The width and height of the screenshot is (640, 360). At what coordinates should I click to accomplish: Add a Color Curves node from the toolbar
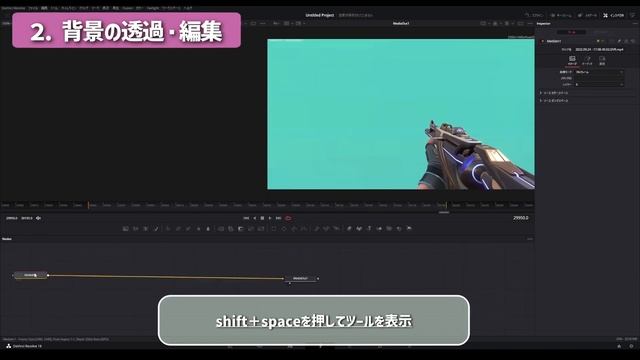pos(178,229)
